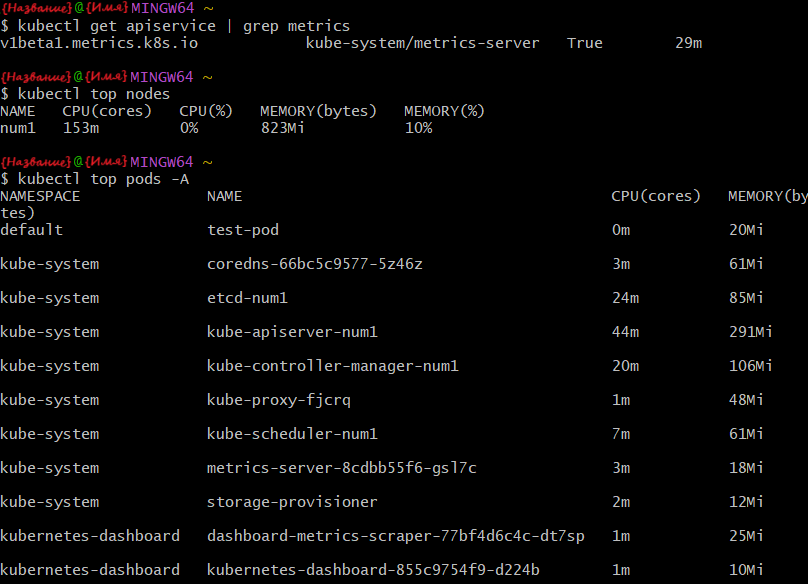This screenshot has height=584, width=808.
Task: Click the 291Mi memory value for kube-apiserver
Action: click(751, 332)
